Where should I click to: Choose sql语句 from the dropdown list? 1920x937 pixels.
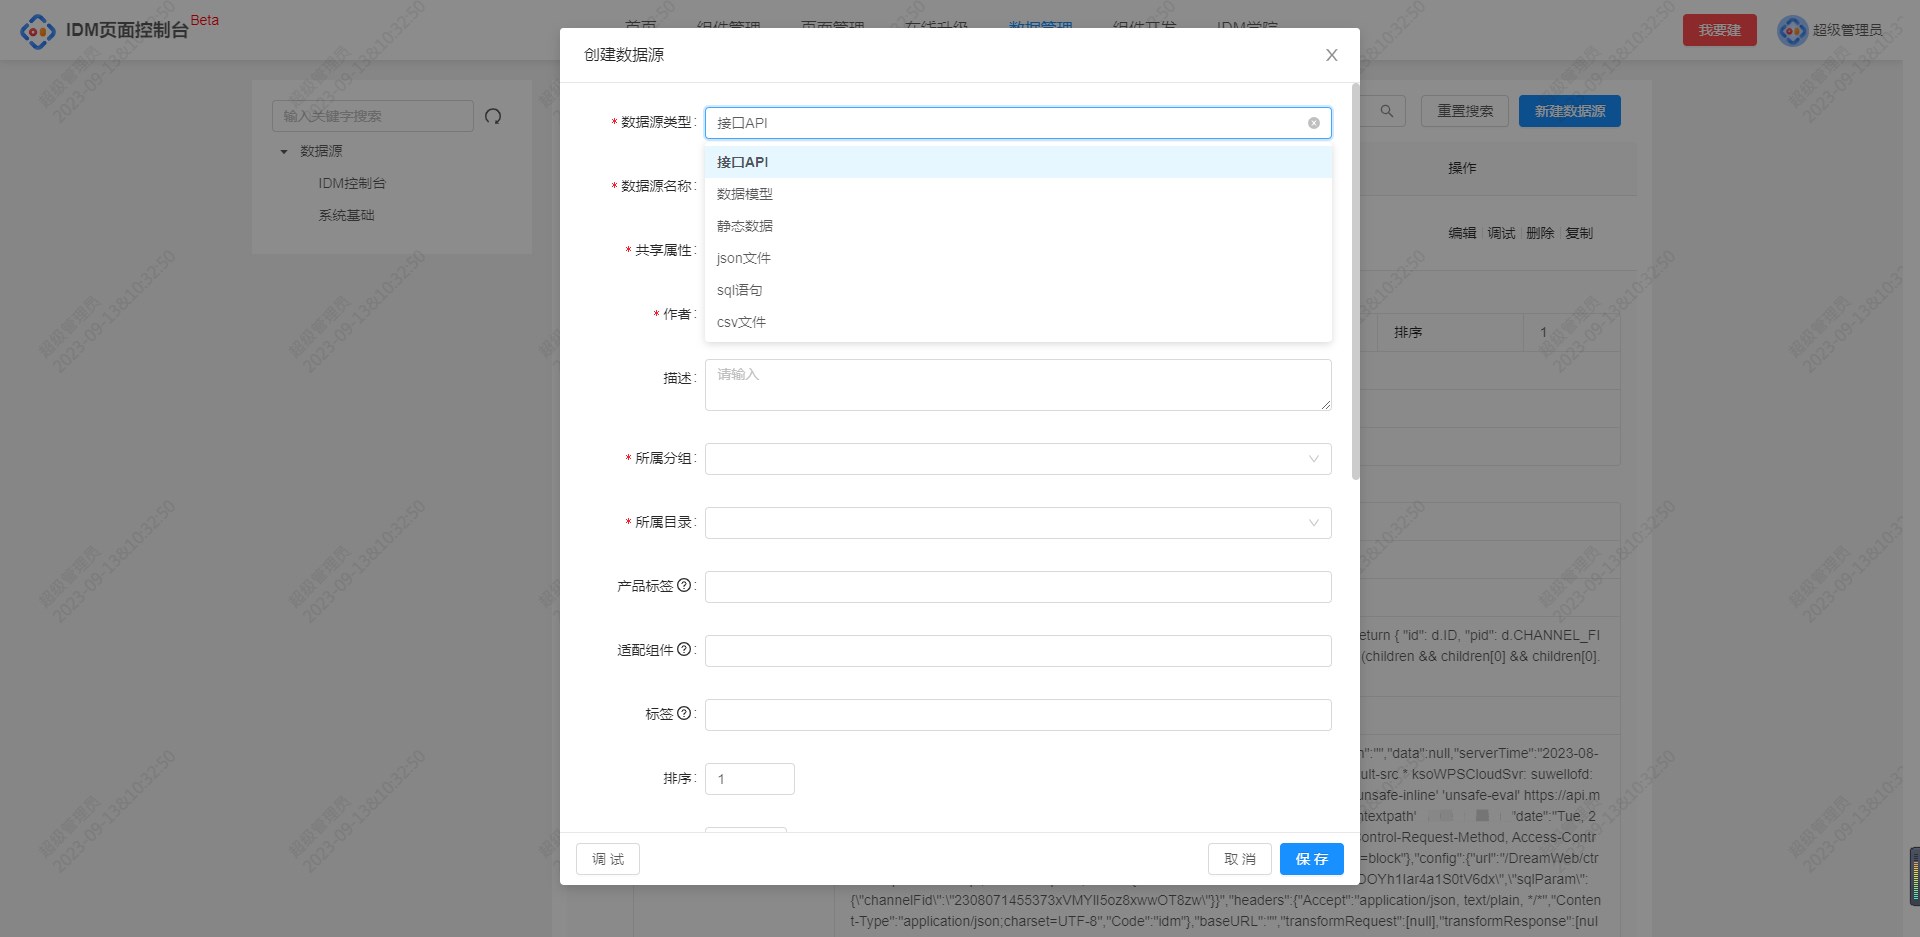click(1018, 290)
